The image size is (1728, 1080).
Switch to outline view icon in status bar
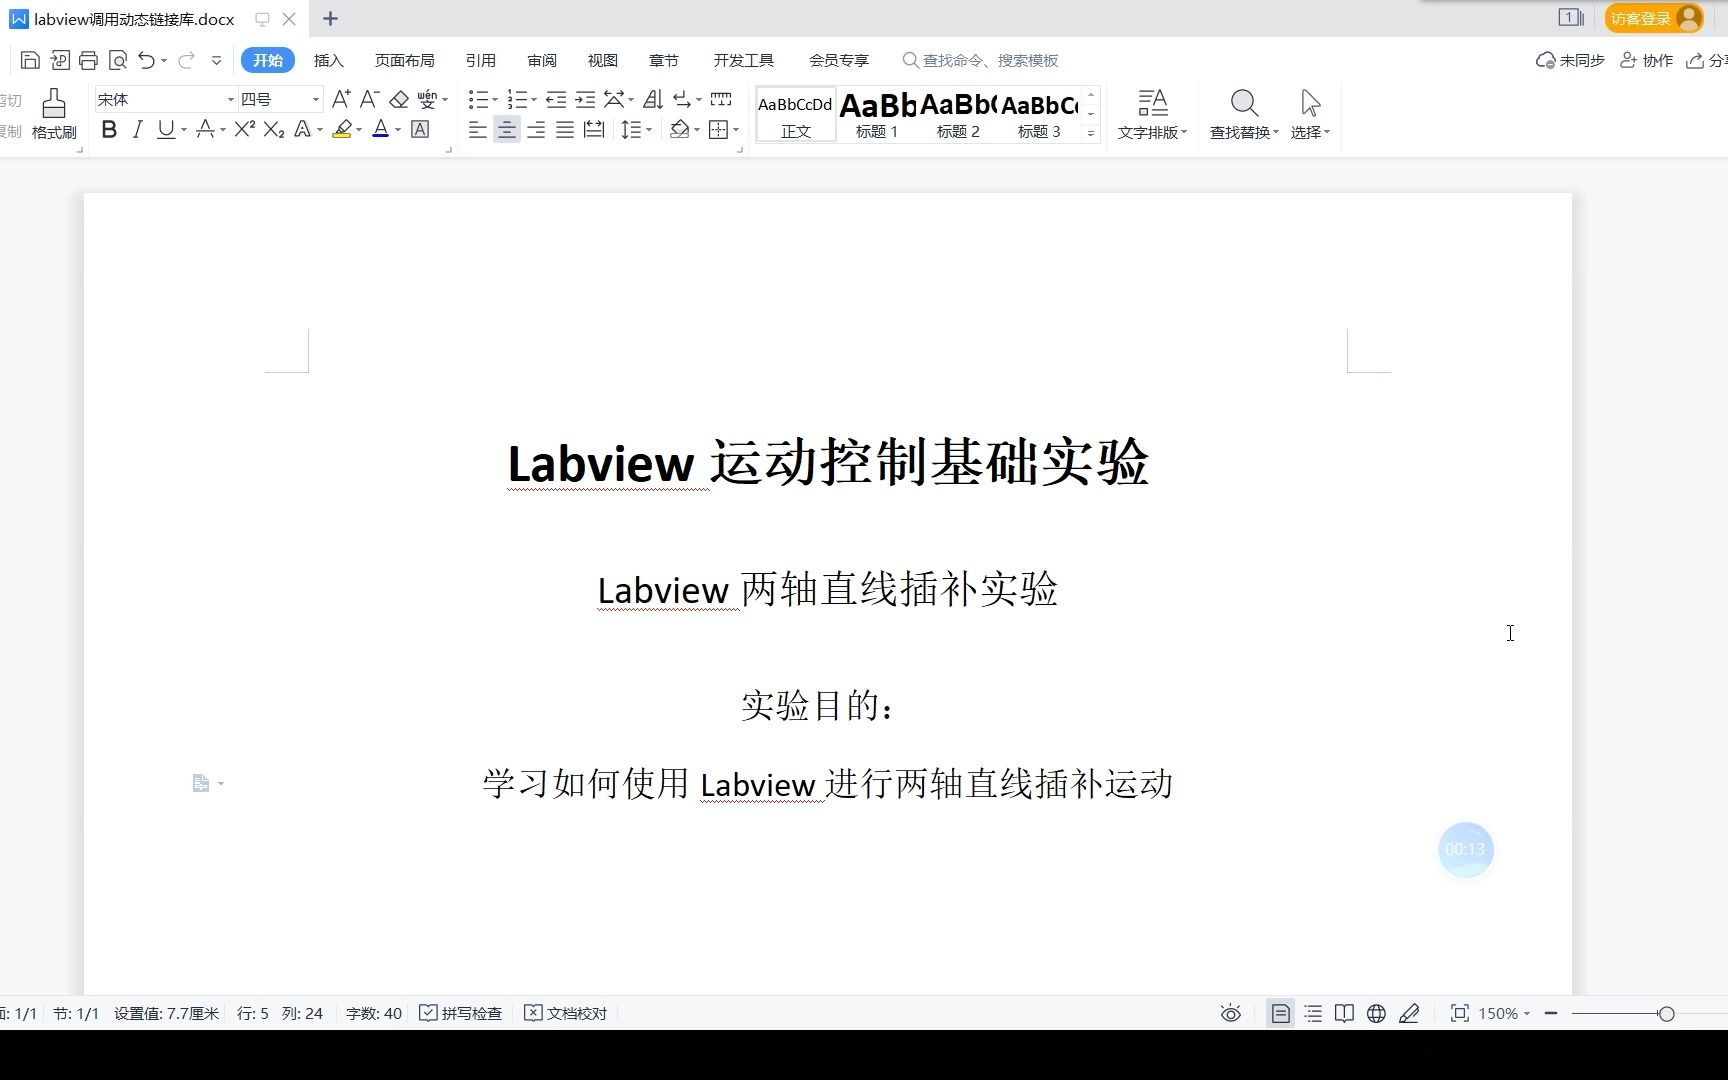[x=1313, y=1013]
